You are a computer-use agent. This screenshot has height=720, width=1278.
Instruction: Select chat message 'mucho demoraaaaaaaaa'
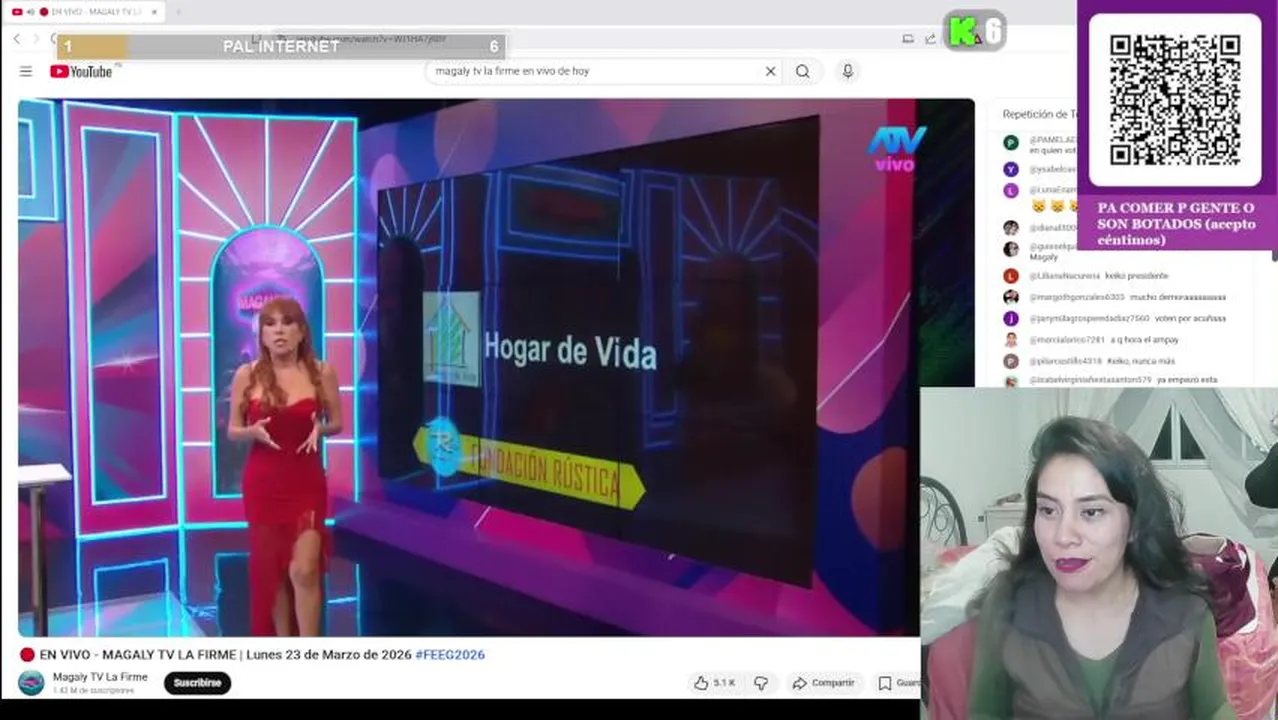(x=1179, y=297)
